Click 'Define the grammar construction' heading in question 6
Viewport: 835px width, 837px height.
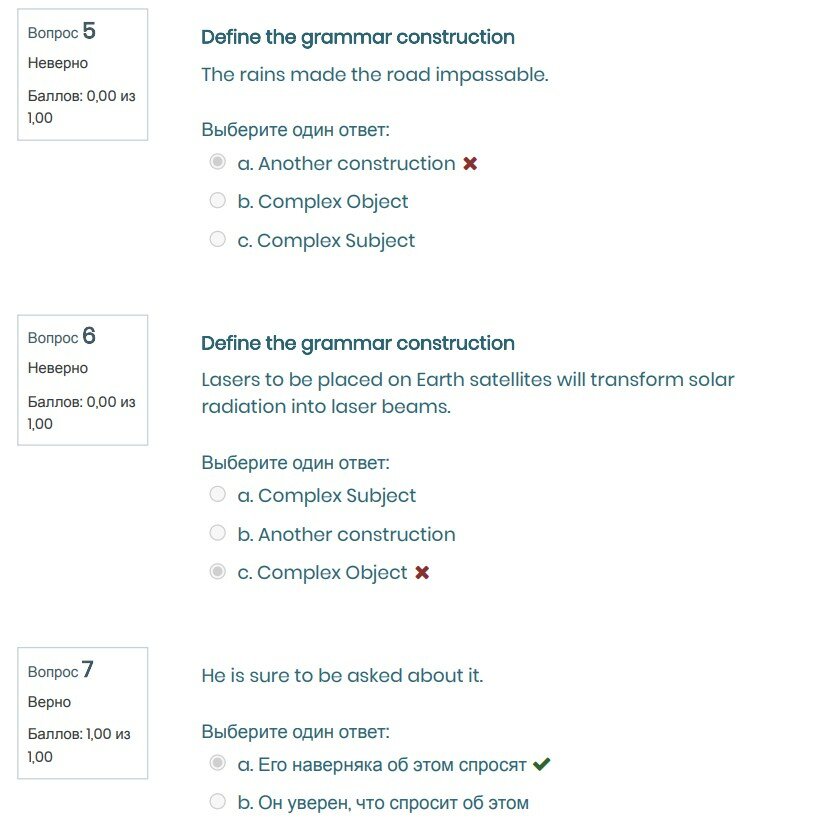point(358,343)
